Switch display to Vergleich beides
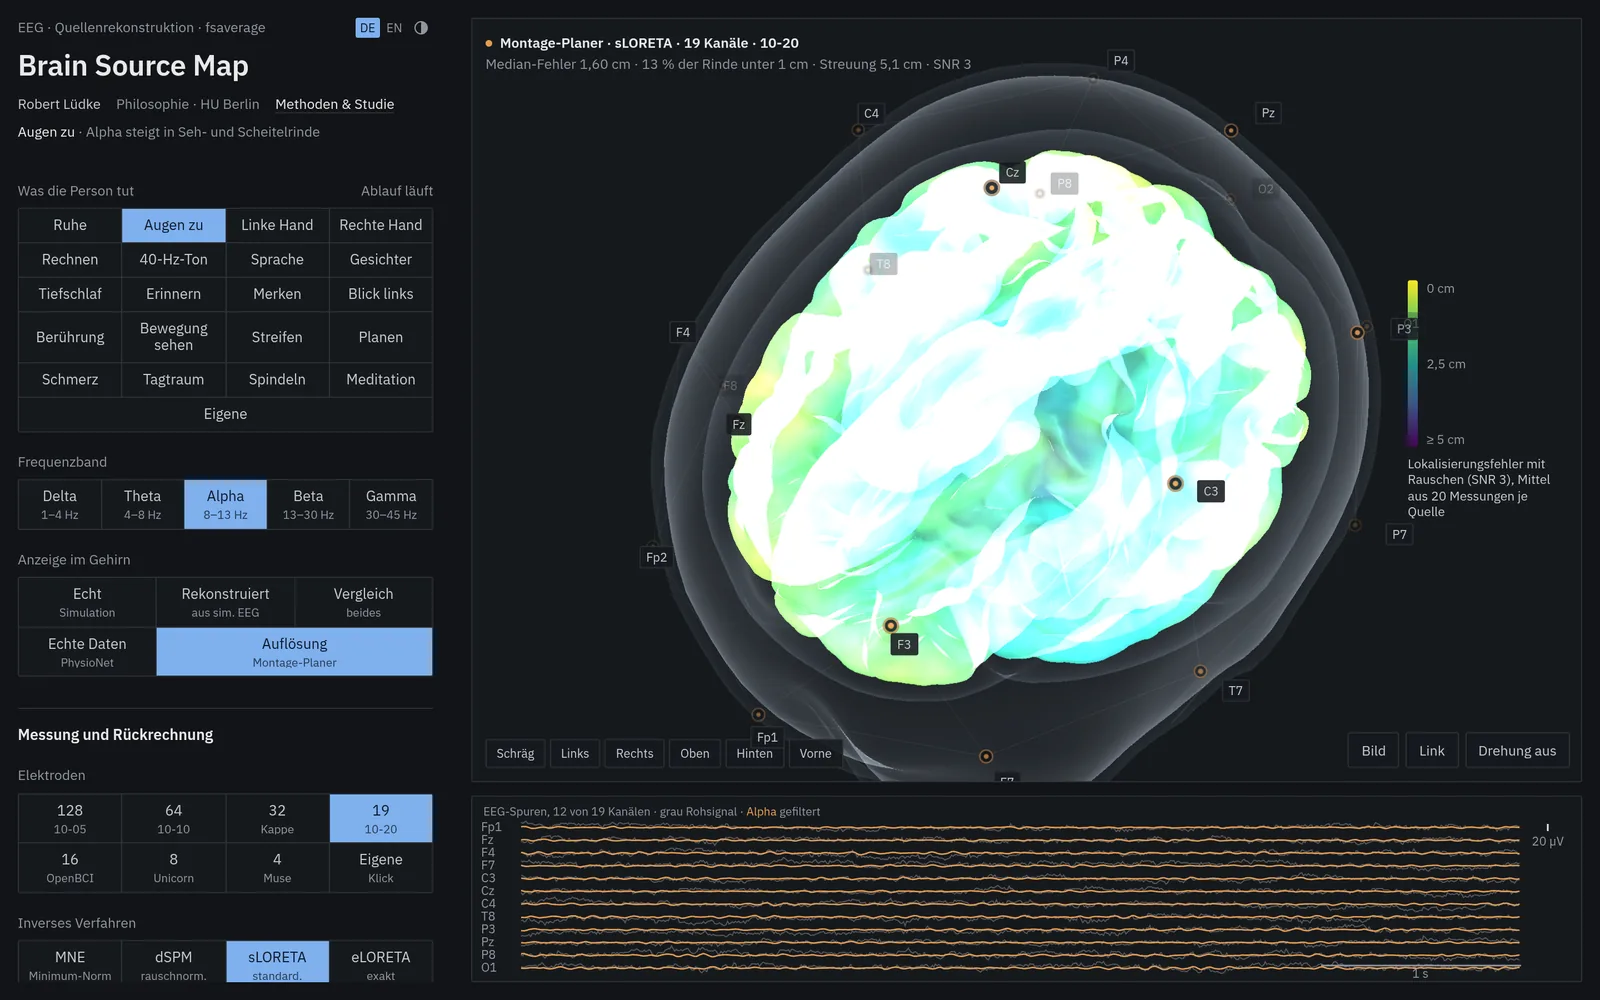Image resolution: width=1600 pixels, height=1000 pixels. coord(363,602)
